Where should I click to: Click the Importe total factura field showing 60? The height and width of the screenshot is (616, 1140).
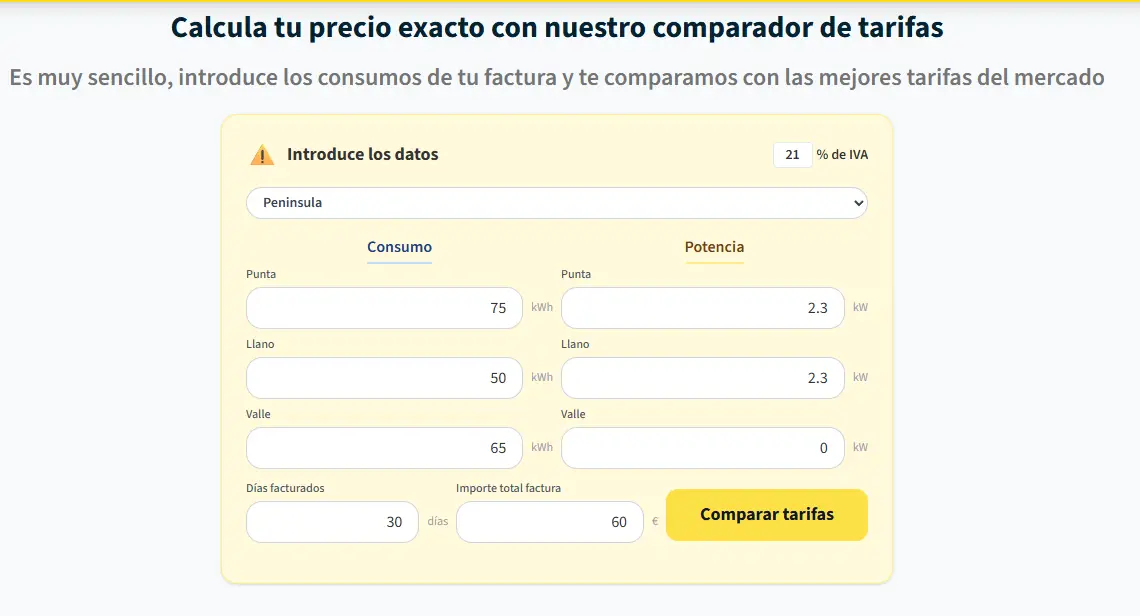coord(549,521)
